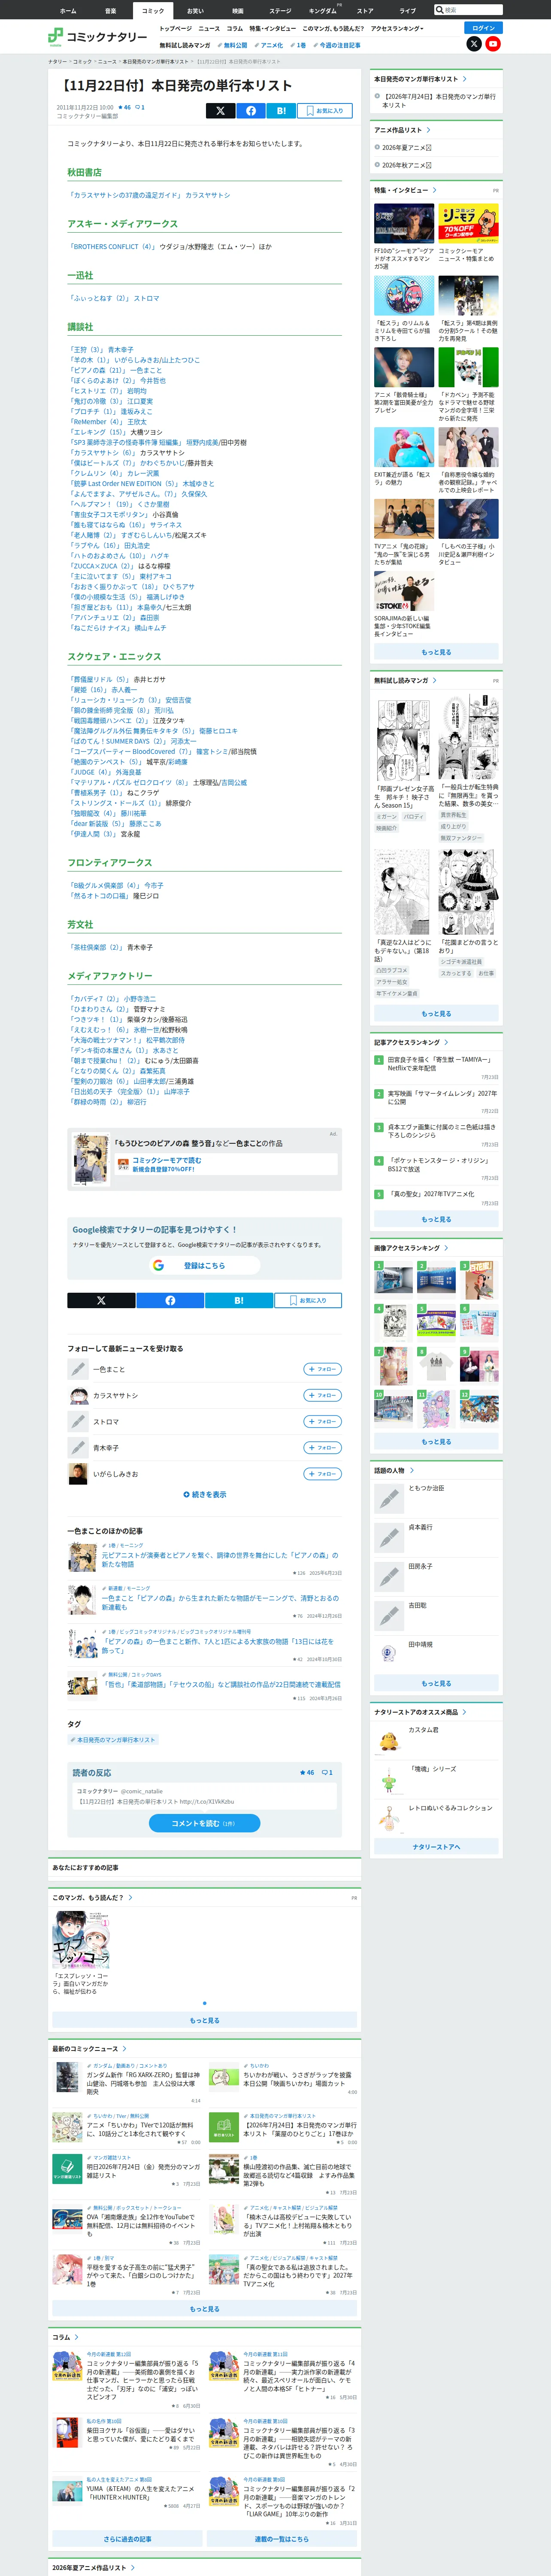The height and width of the screenshot is (2576, 551).
Task: Switch to the 音楽 tab
Action: coord(110,10)
